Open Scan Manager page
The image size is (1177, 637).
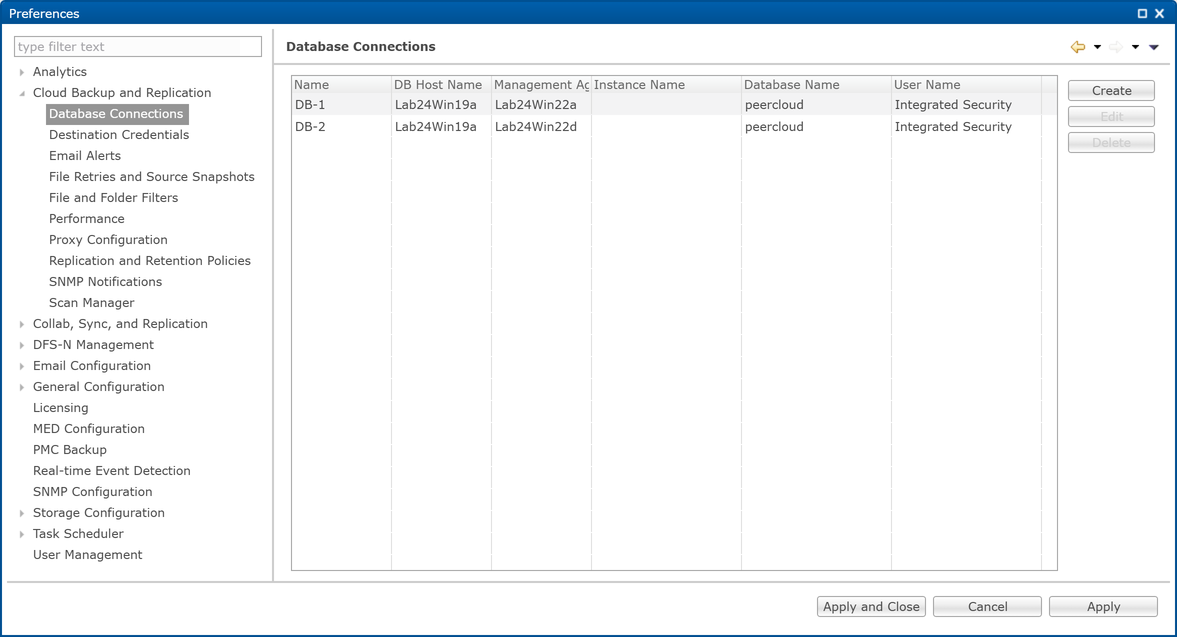(x=92, y=303)
